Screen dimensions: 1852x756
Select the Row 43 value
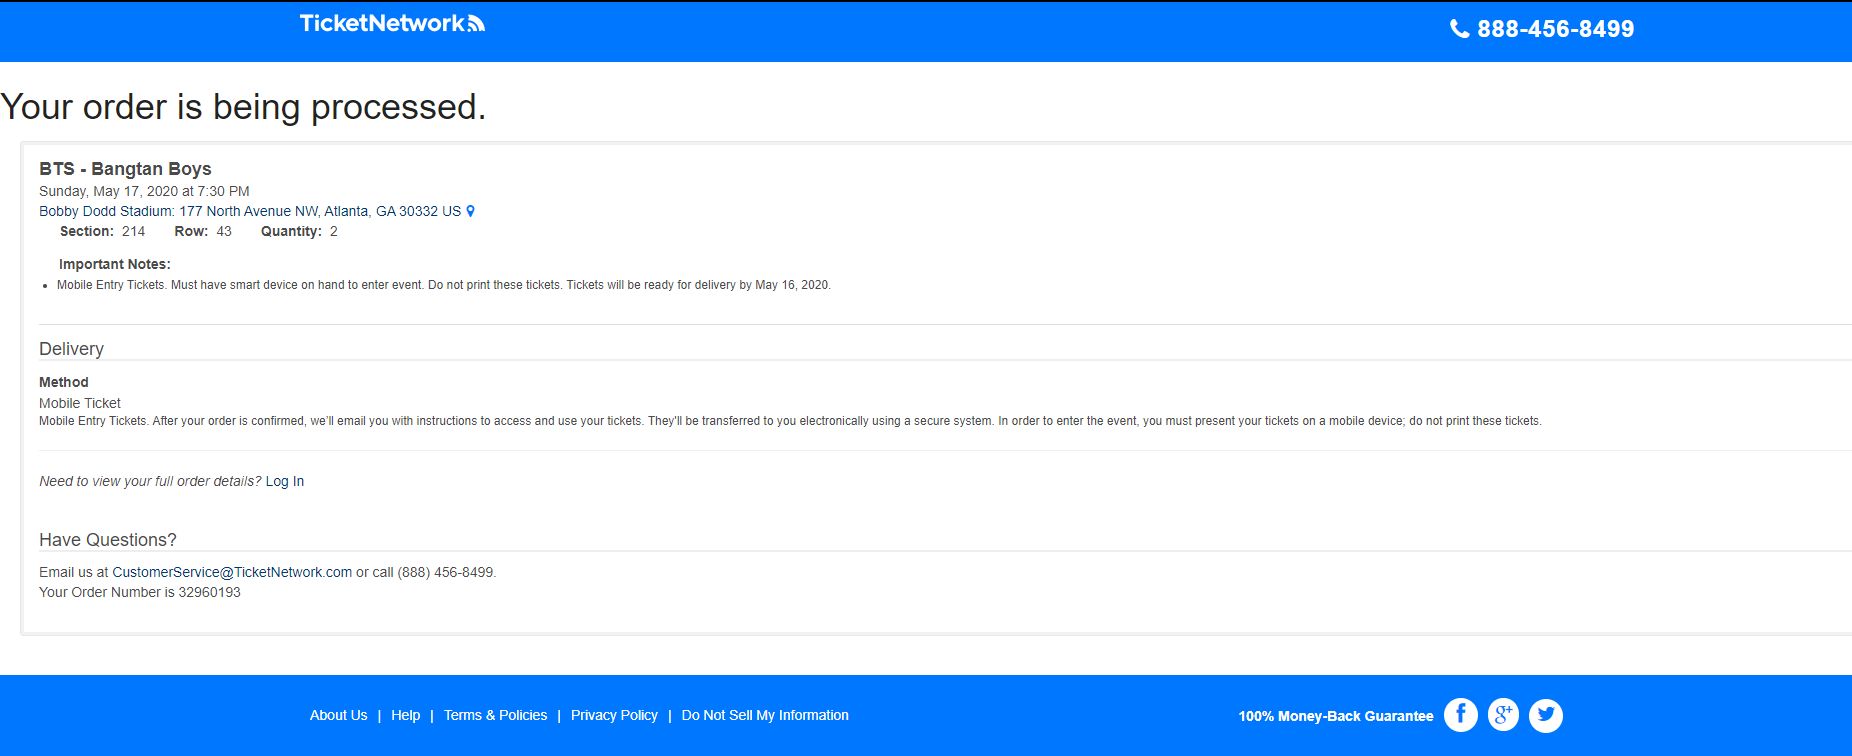[x=224, y=231]
